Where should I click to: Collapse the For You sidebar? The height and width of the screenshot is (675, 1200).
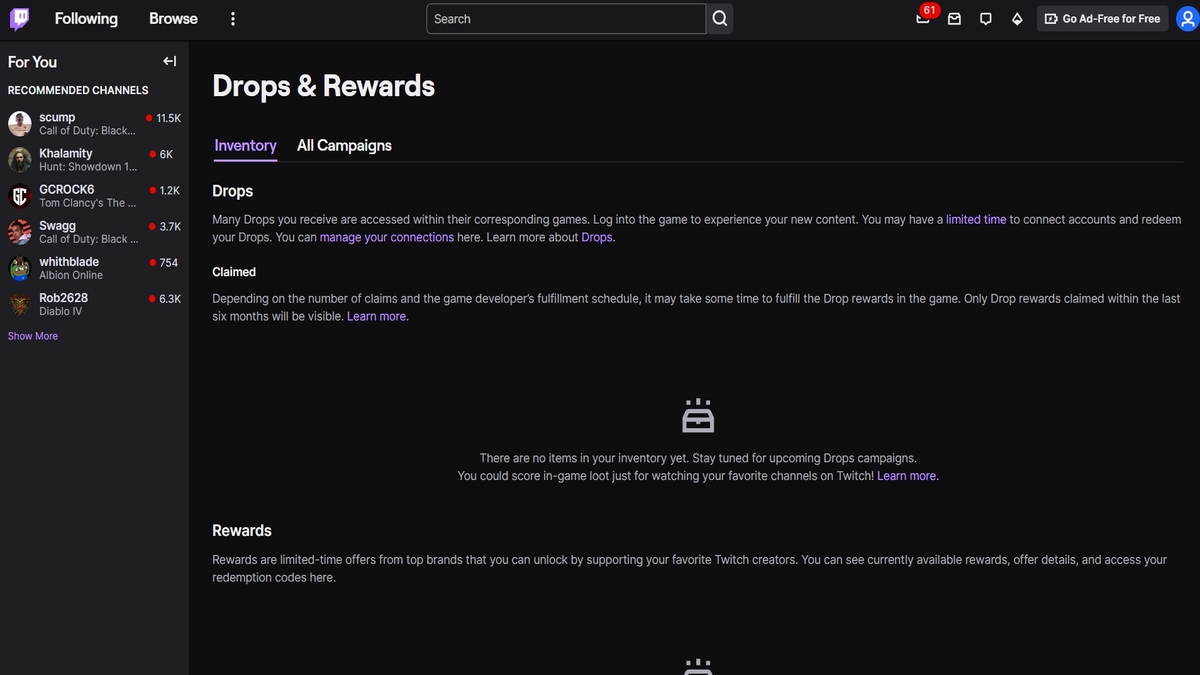point(169,62)
